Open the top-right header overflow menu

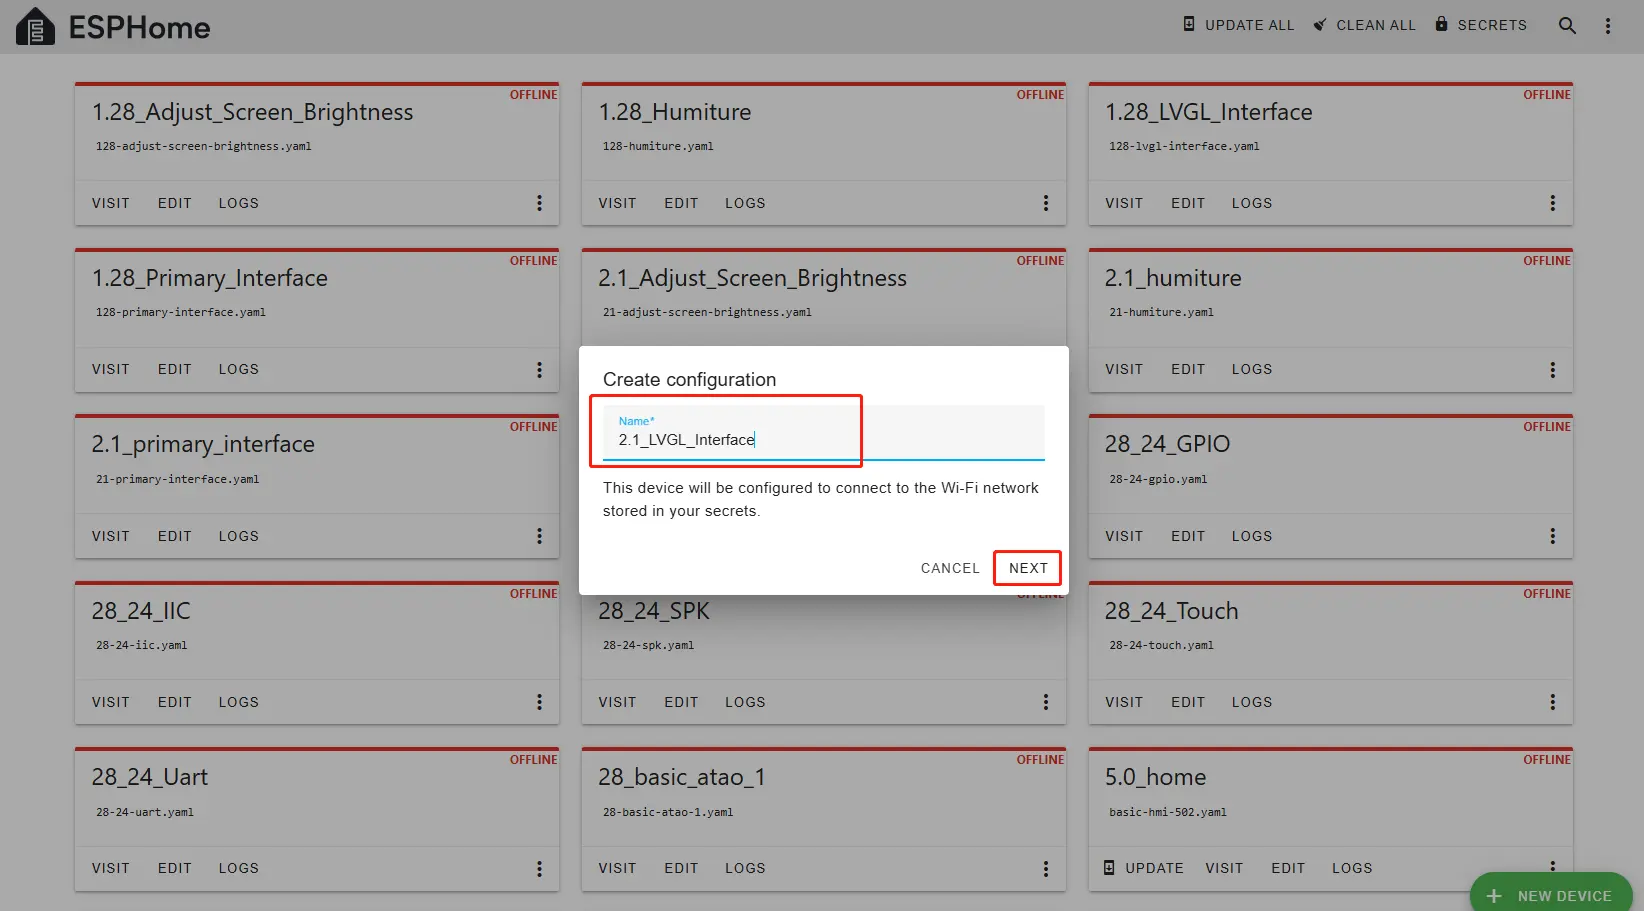(x=1608, y=26)
